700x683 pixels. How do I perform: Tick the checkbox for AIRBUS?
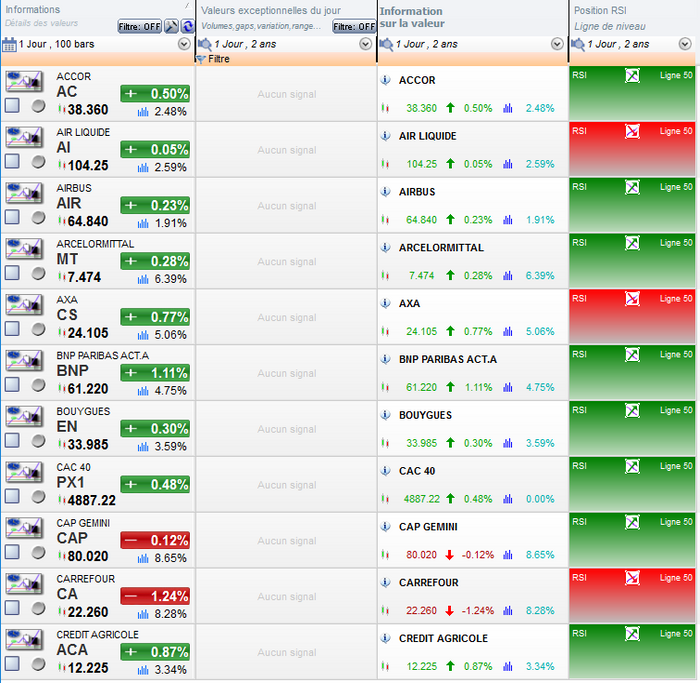pos(12,217)
